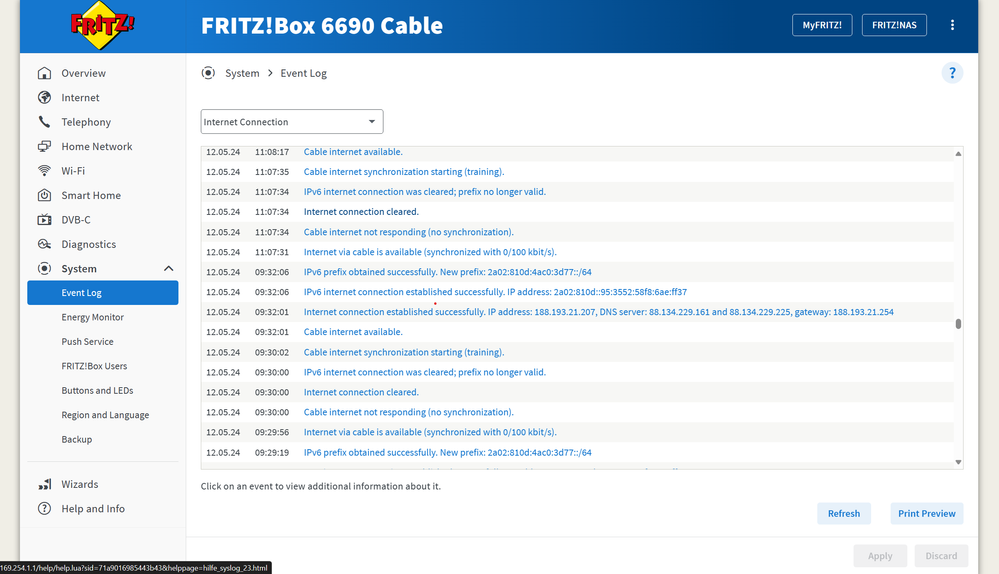Click the Internet globe icon
The image size is (999, 574).
point(44,98)
